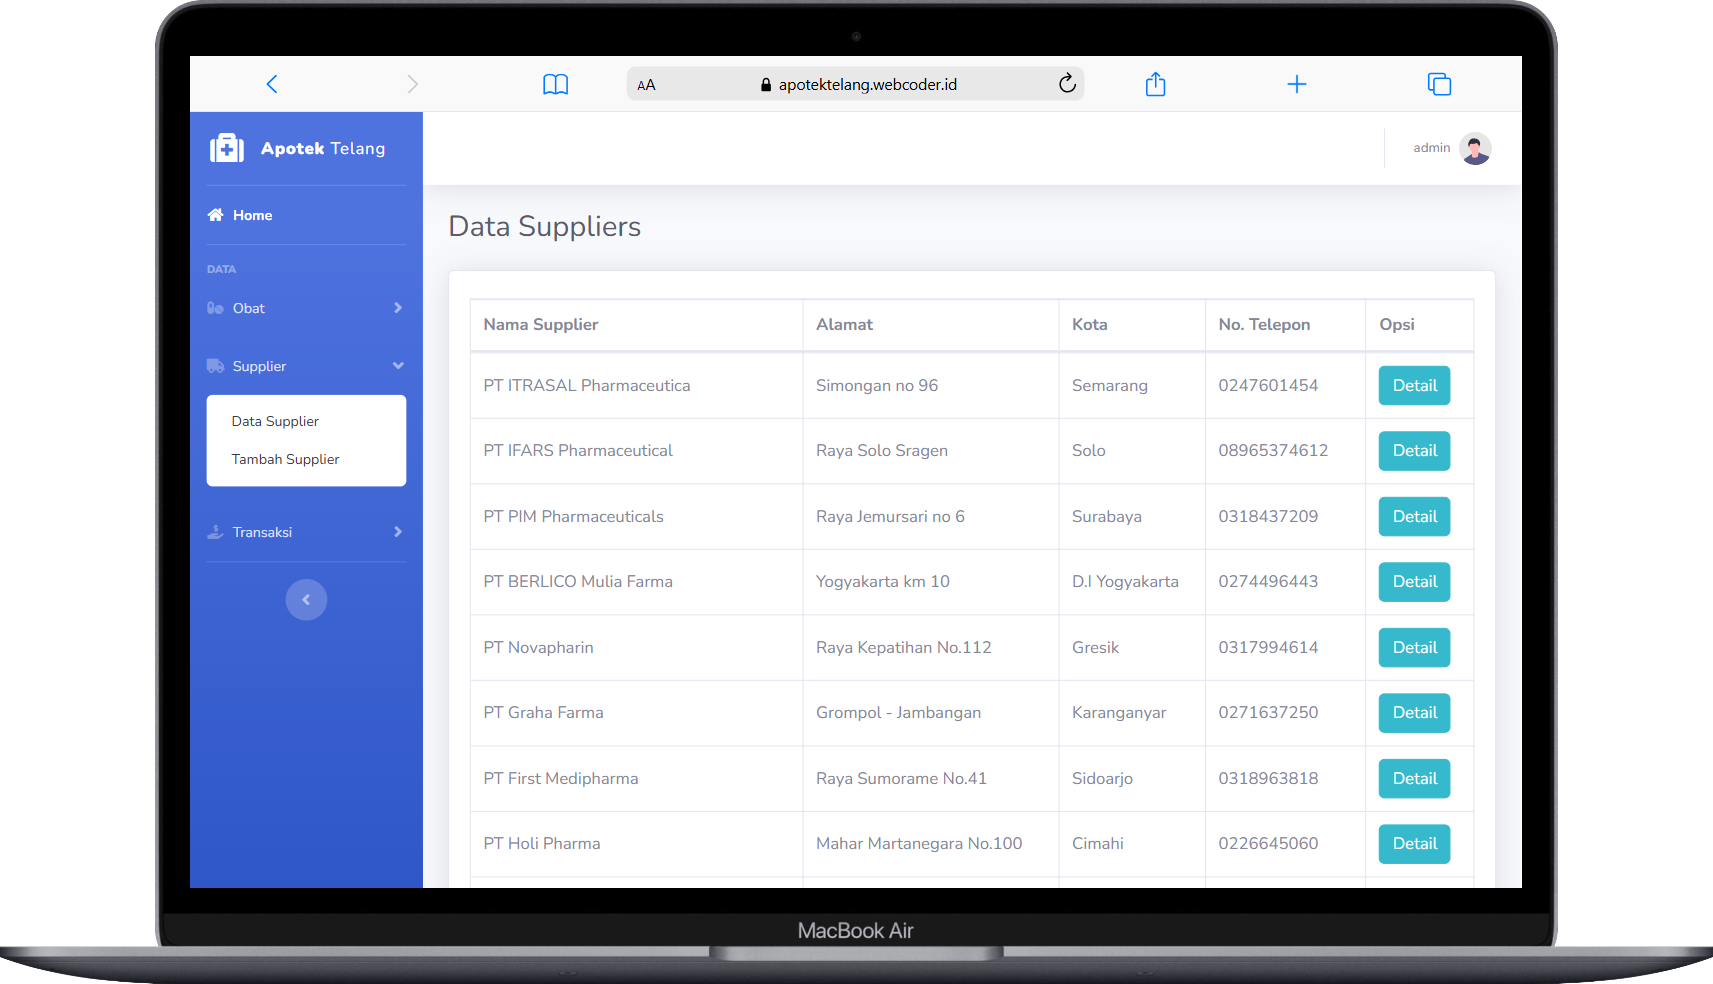Collapse the Supplier menu chevron

click(x=398, y=366)
